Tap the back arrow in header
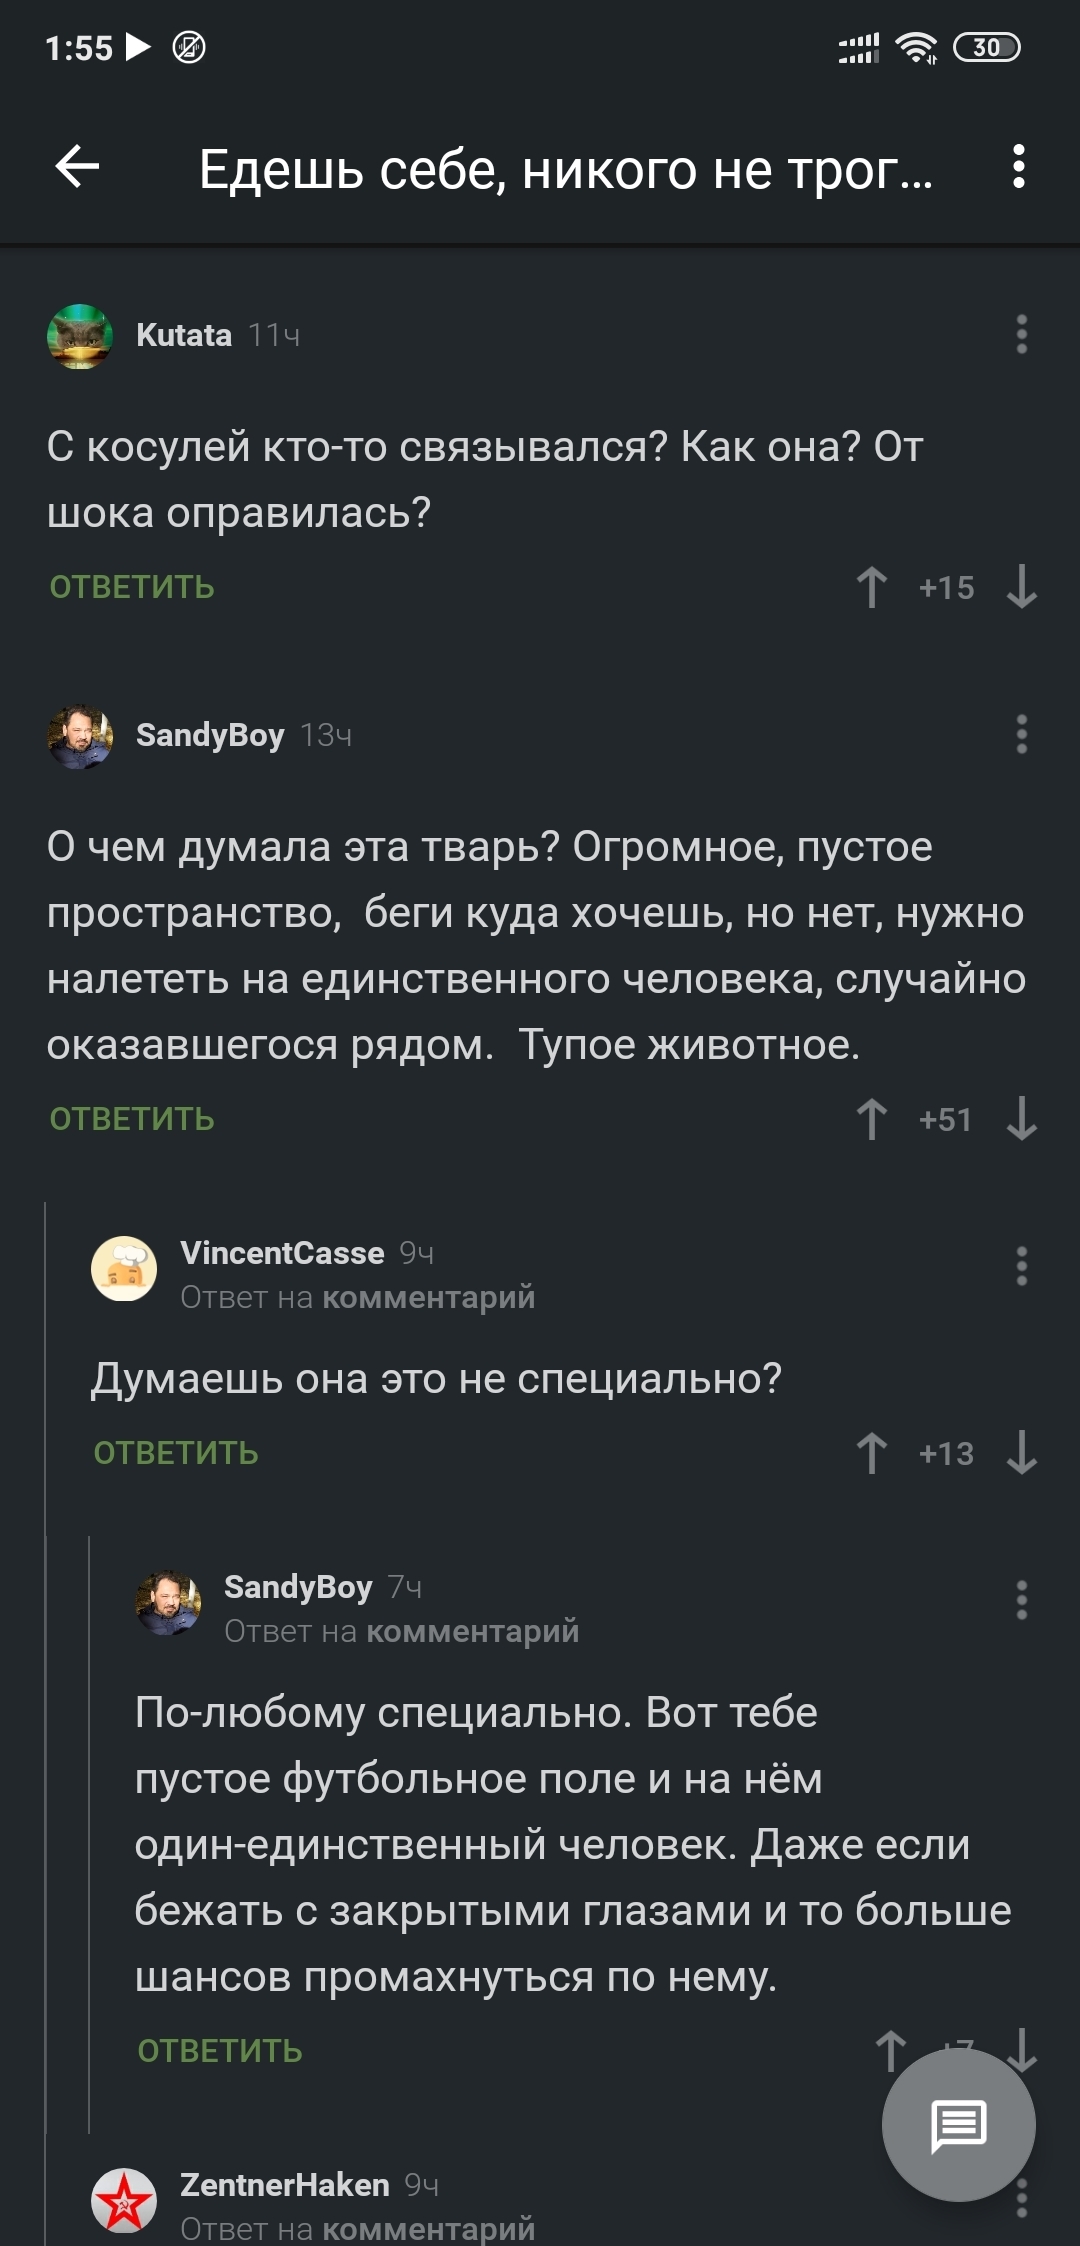 78,167
